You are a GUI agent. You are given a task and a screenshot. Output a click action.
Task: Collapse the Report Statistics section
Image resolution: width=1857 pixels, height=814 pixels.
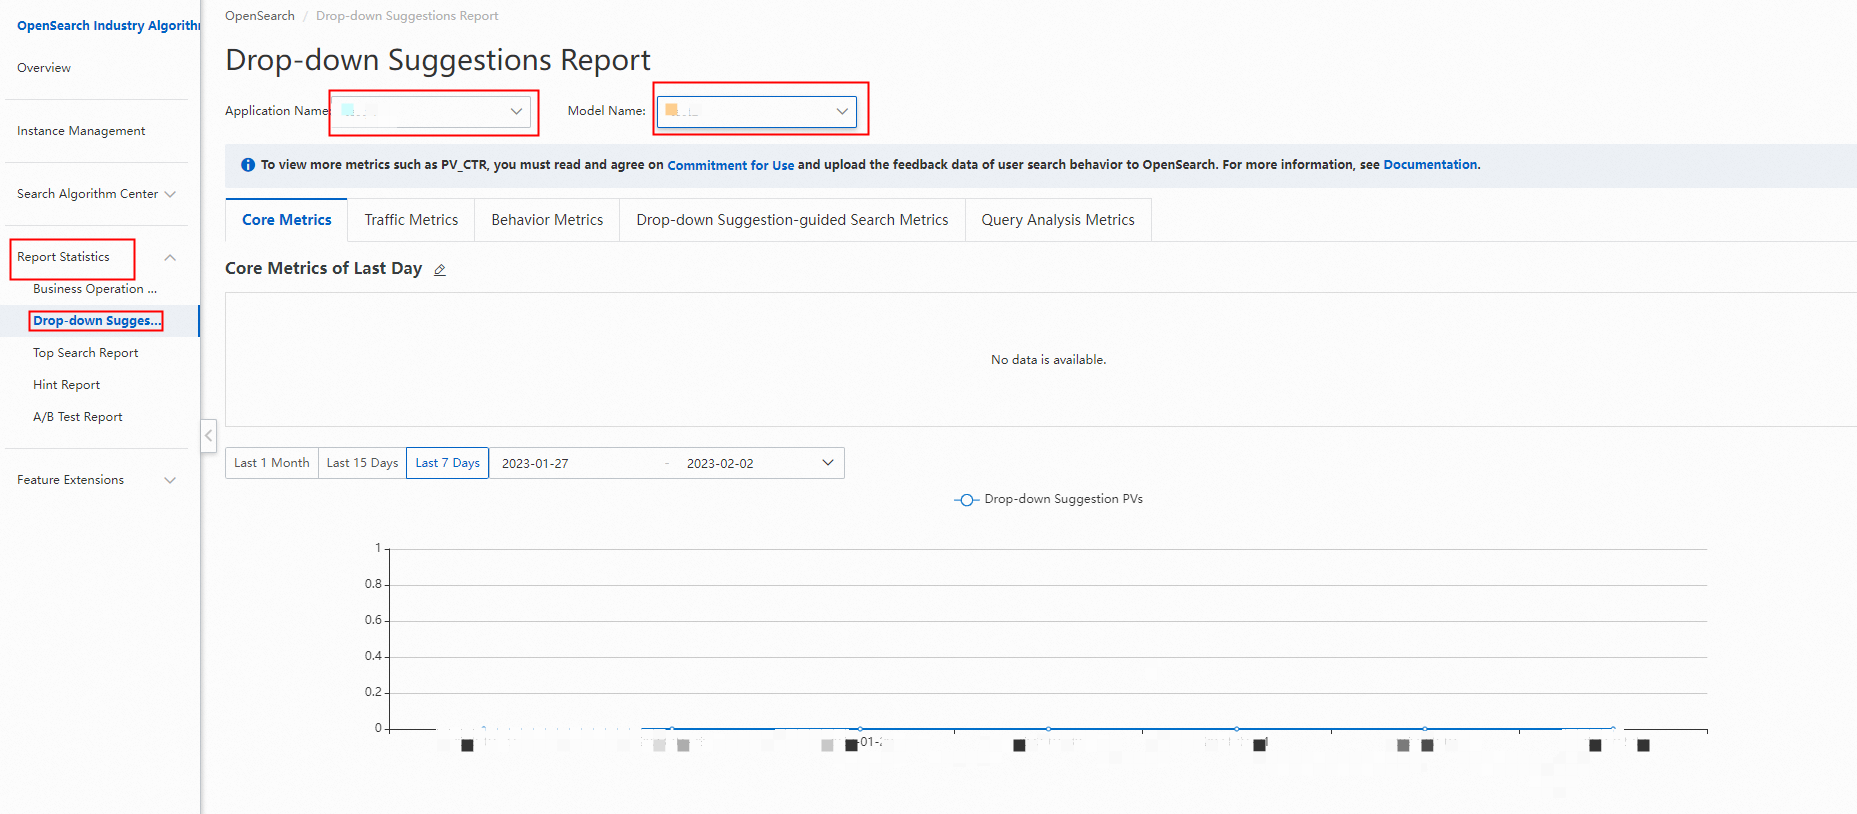click(x=170, y=258)
